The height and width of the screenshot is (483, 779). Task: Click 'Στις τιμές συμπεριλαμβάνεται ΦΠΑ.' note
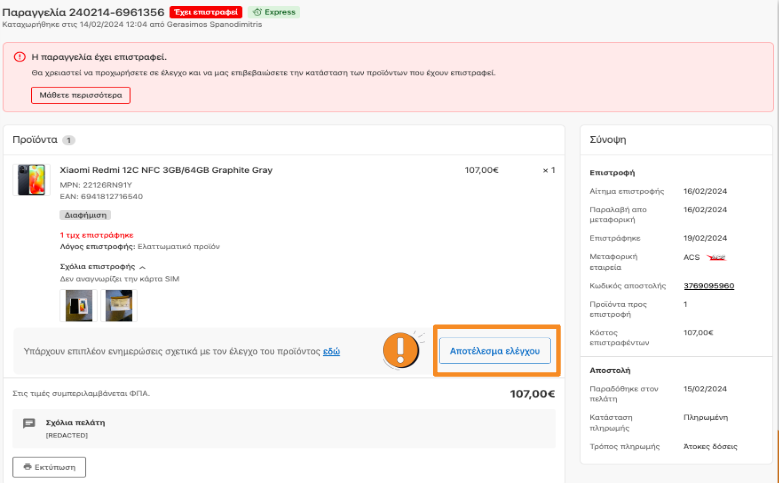tap(81, 394)
